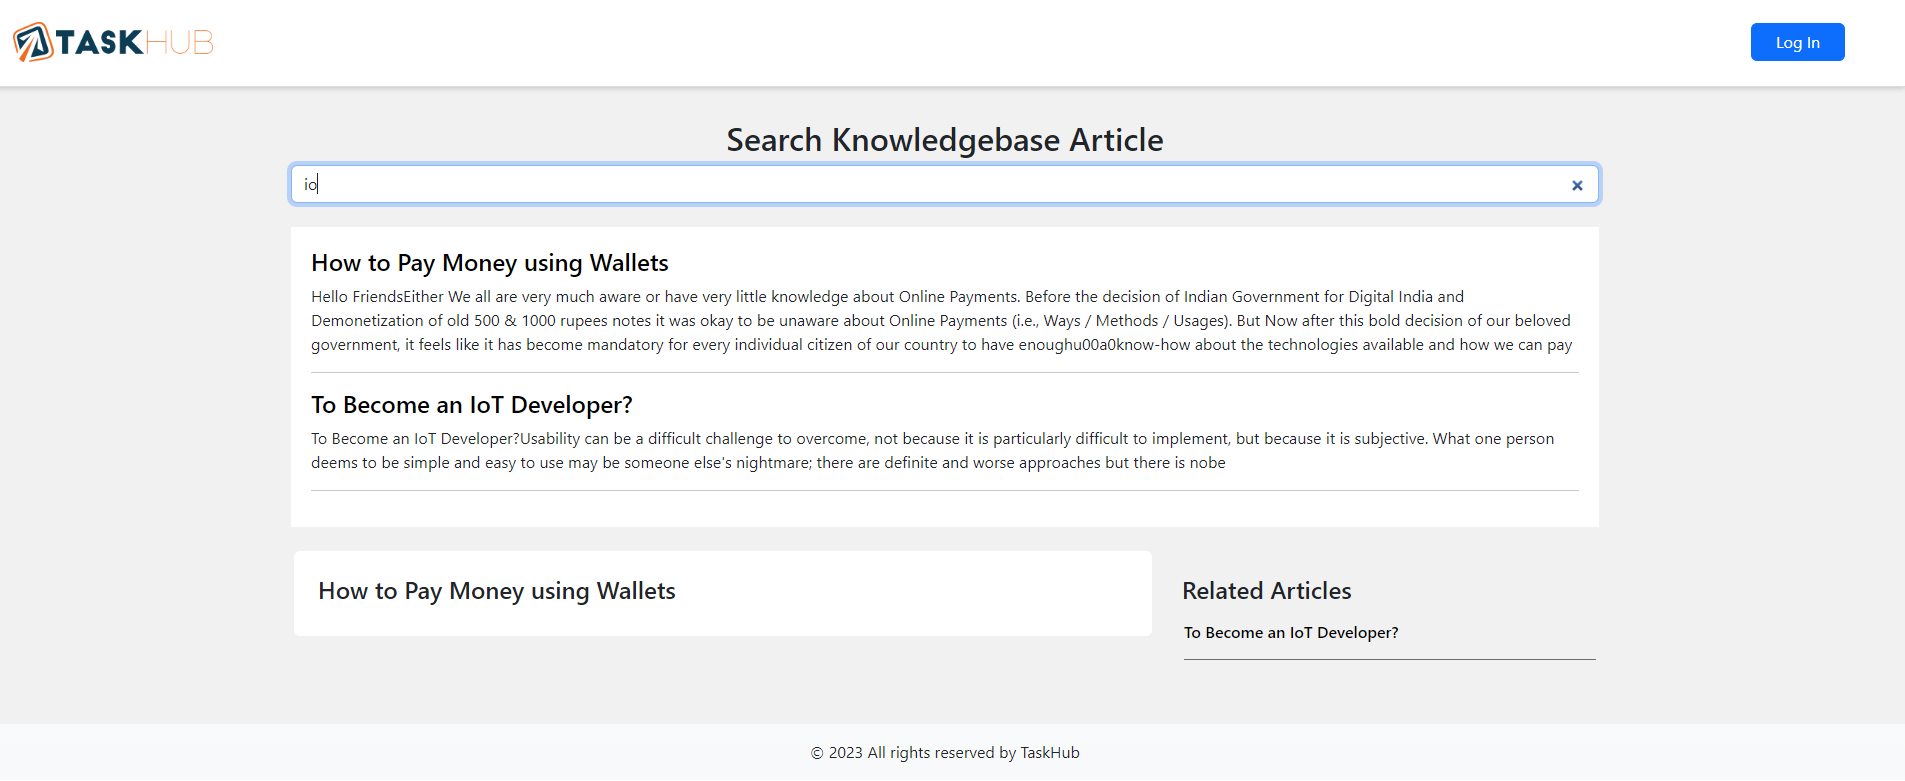Click the TASK wordmark text in the header
1905x781 pixels.
[100, 42]
